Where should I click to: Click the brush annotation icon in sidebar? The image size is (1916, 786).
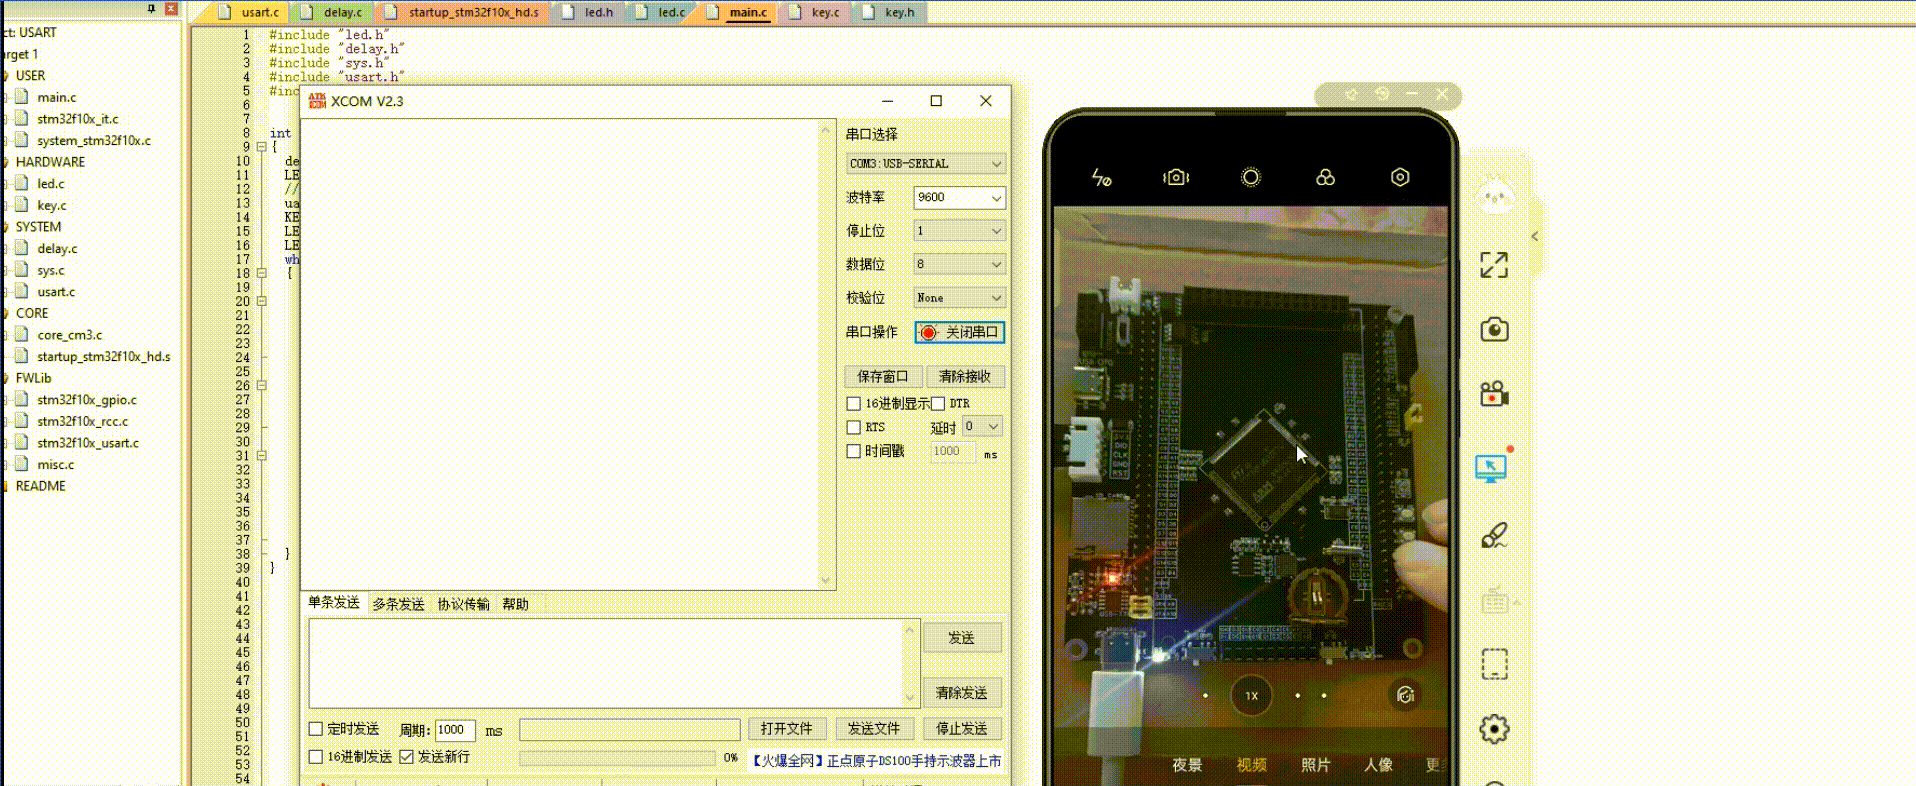[1494, 535]
